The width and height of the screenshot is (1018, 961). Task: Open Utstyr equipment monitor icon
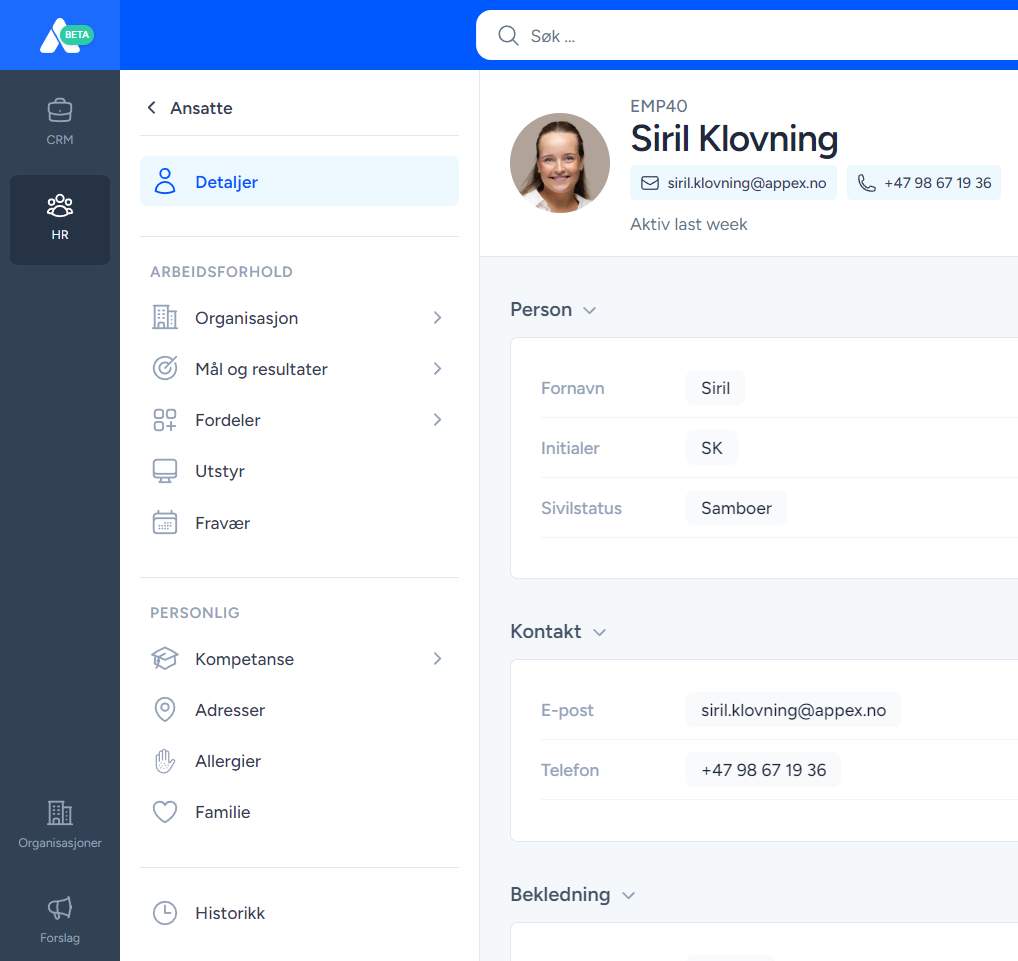coord(165,472)
